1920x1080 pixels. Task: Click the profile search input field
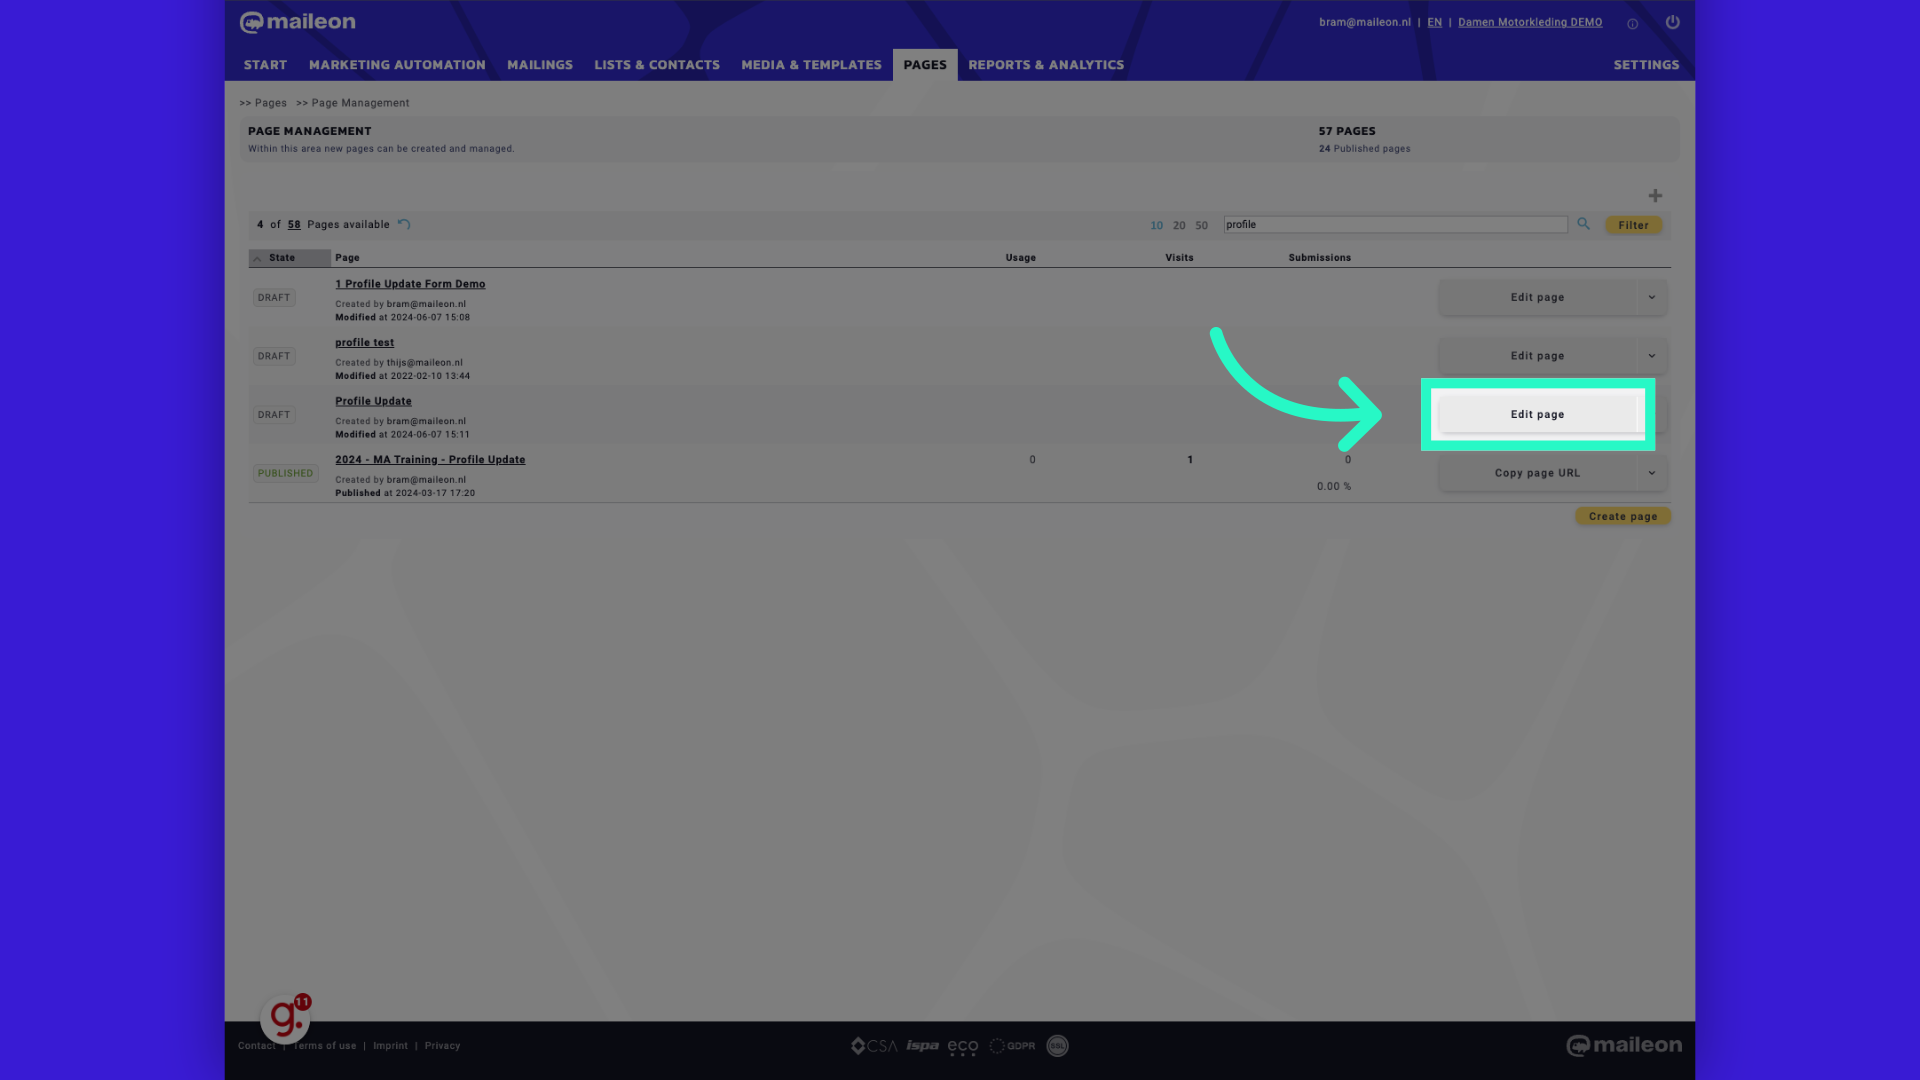click(1395, 224)
